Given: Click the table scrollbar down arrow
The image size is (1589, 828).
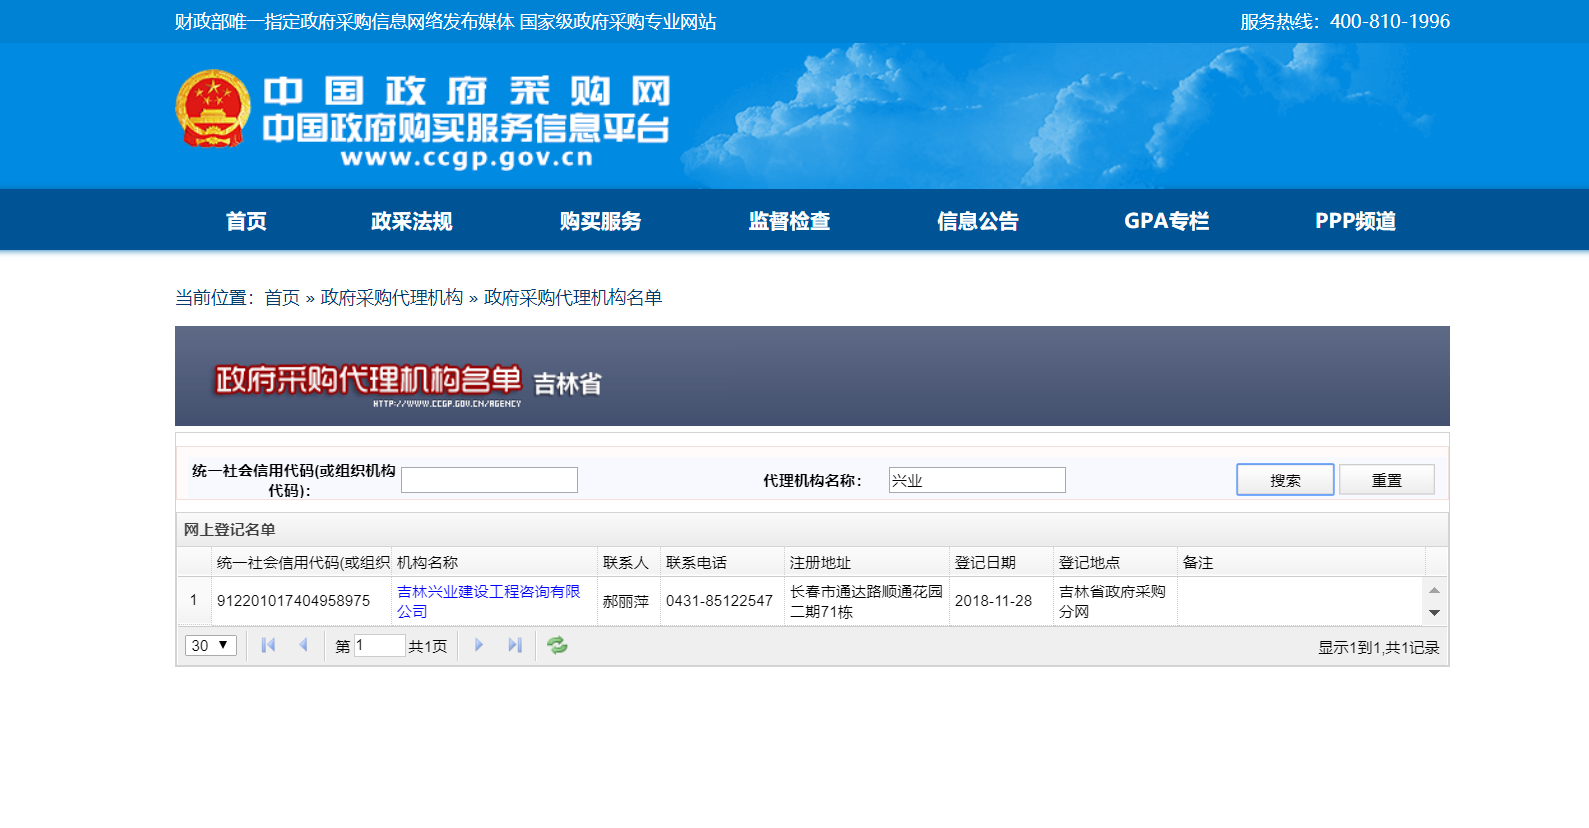Looking at the screenshot, I should tap(1434, 613).
